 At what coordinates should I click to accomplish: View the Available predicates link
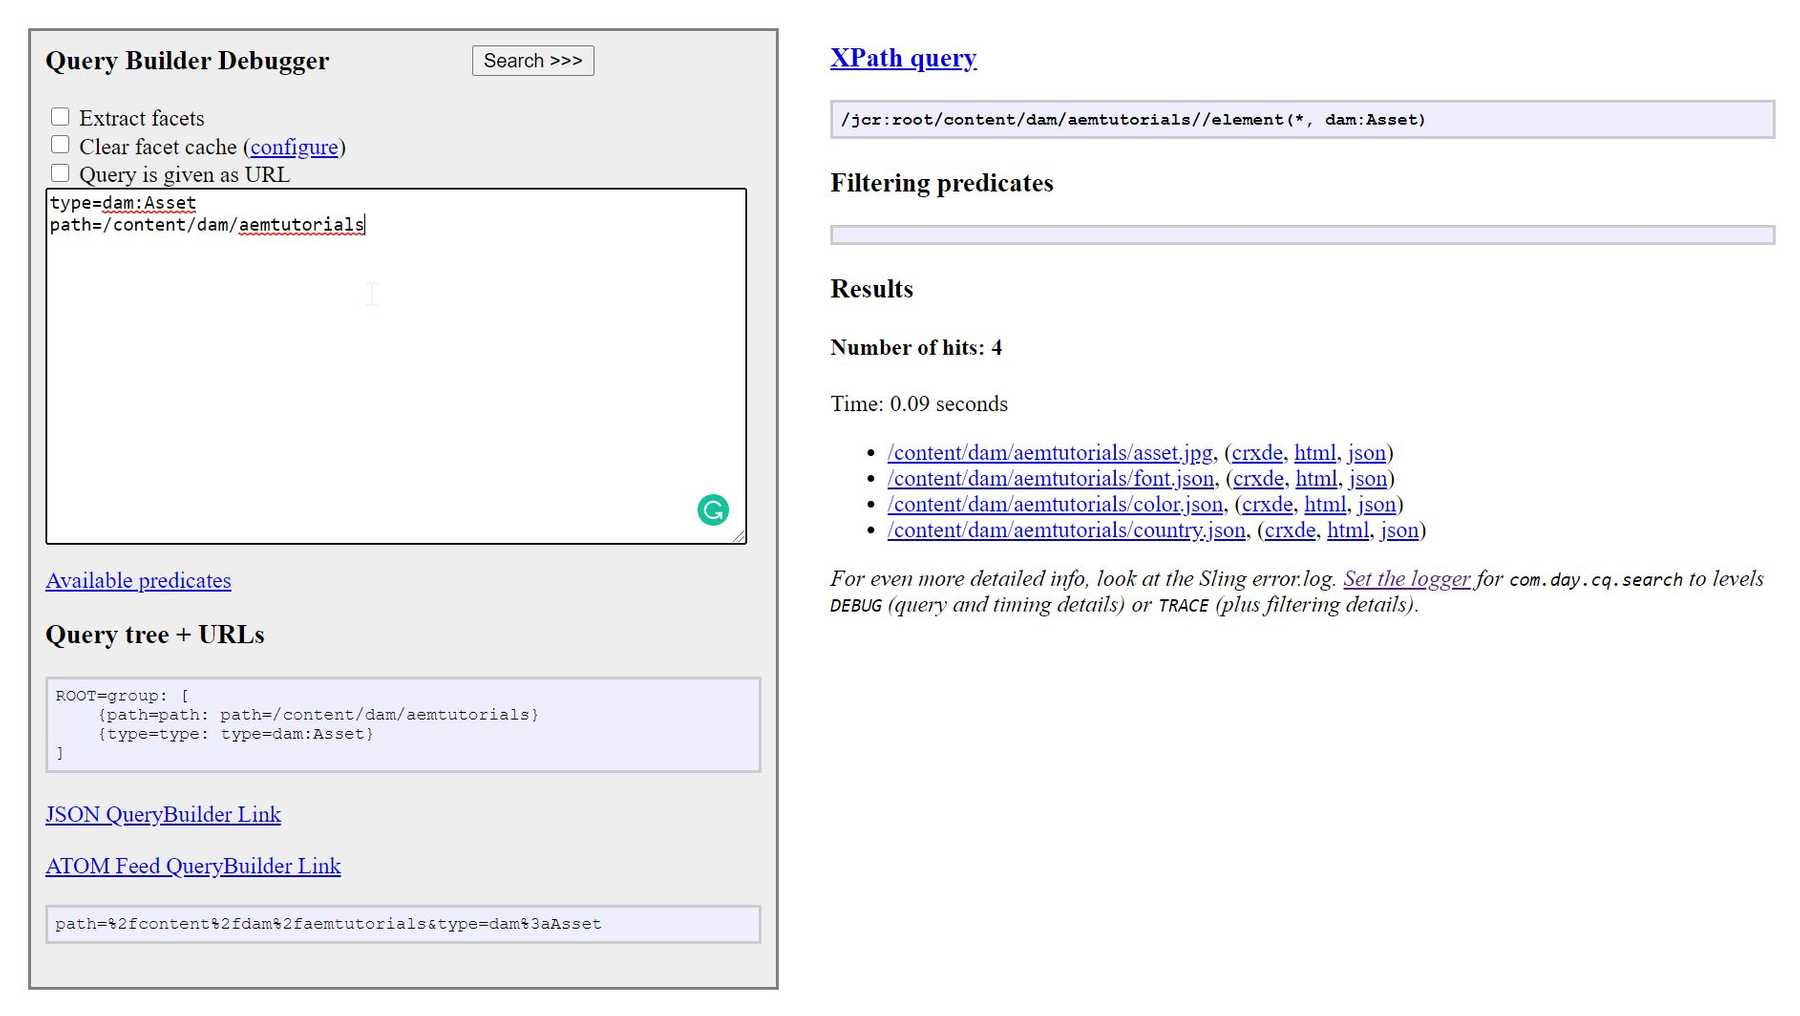138,580
